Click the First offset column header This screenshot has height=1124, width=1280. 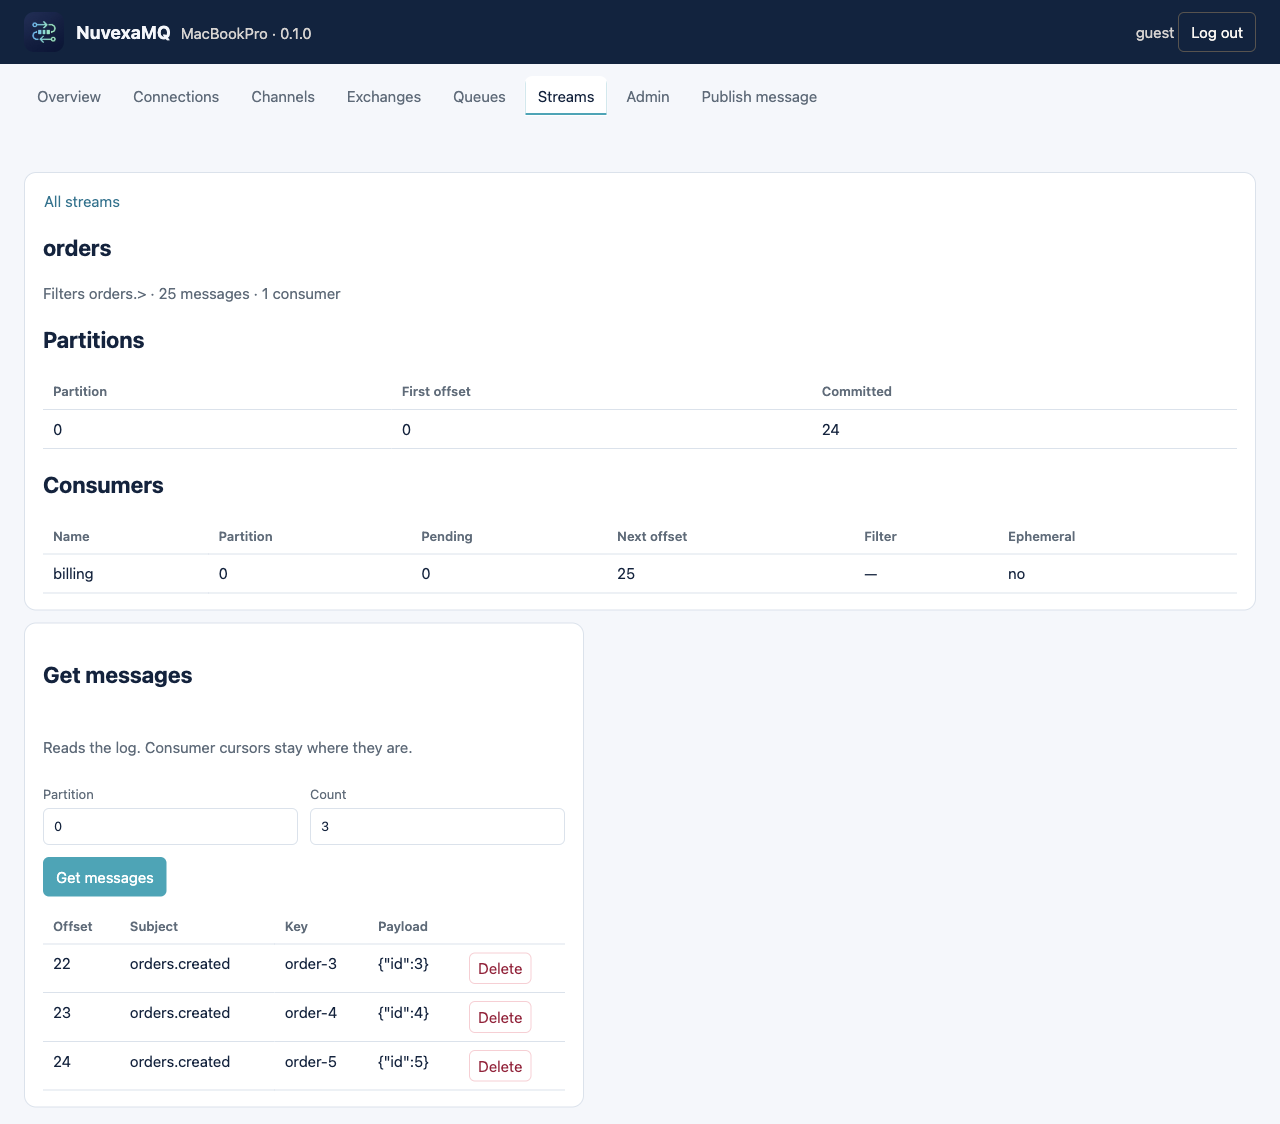(x=436, y=392)
